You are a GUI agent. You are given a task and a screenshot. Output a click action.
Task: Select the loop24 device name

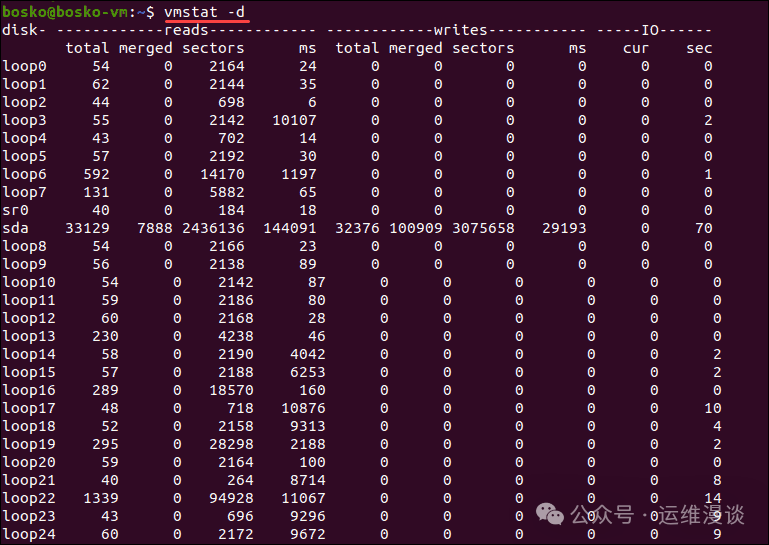tap(29, 534)
